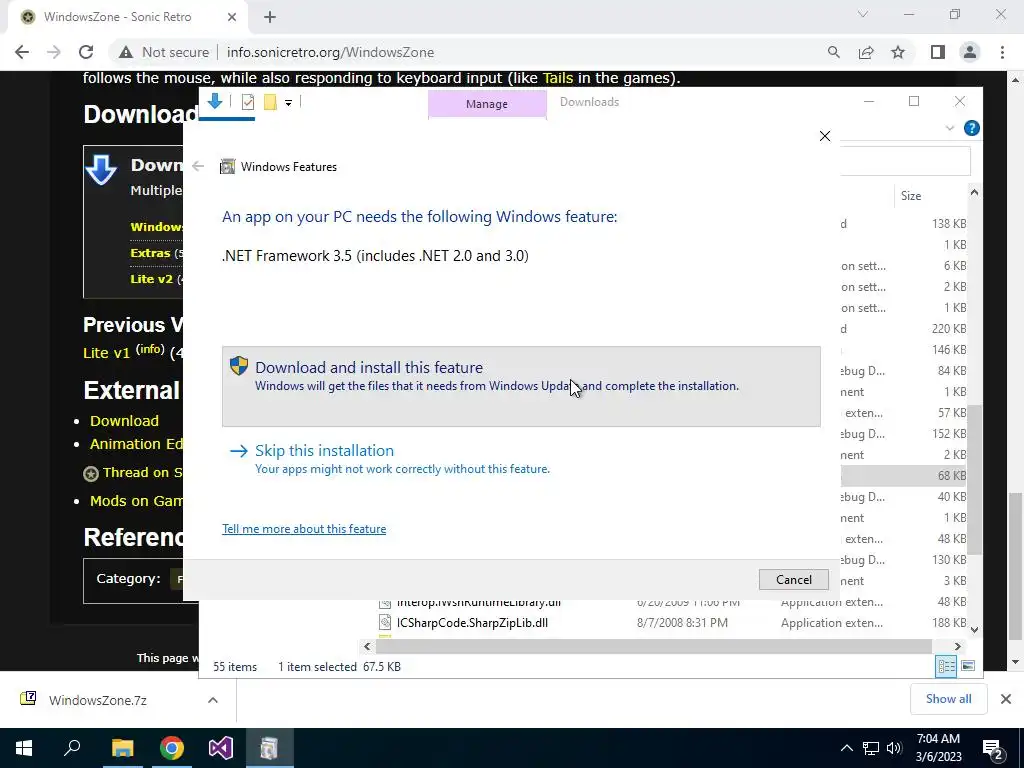Open the notification center icon

[993, 749]
